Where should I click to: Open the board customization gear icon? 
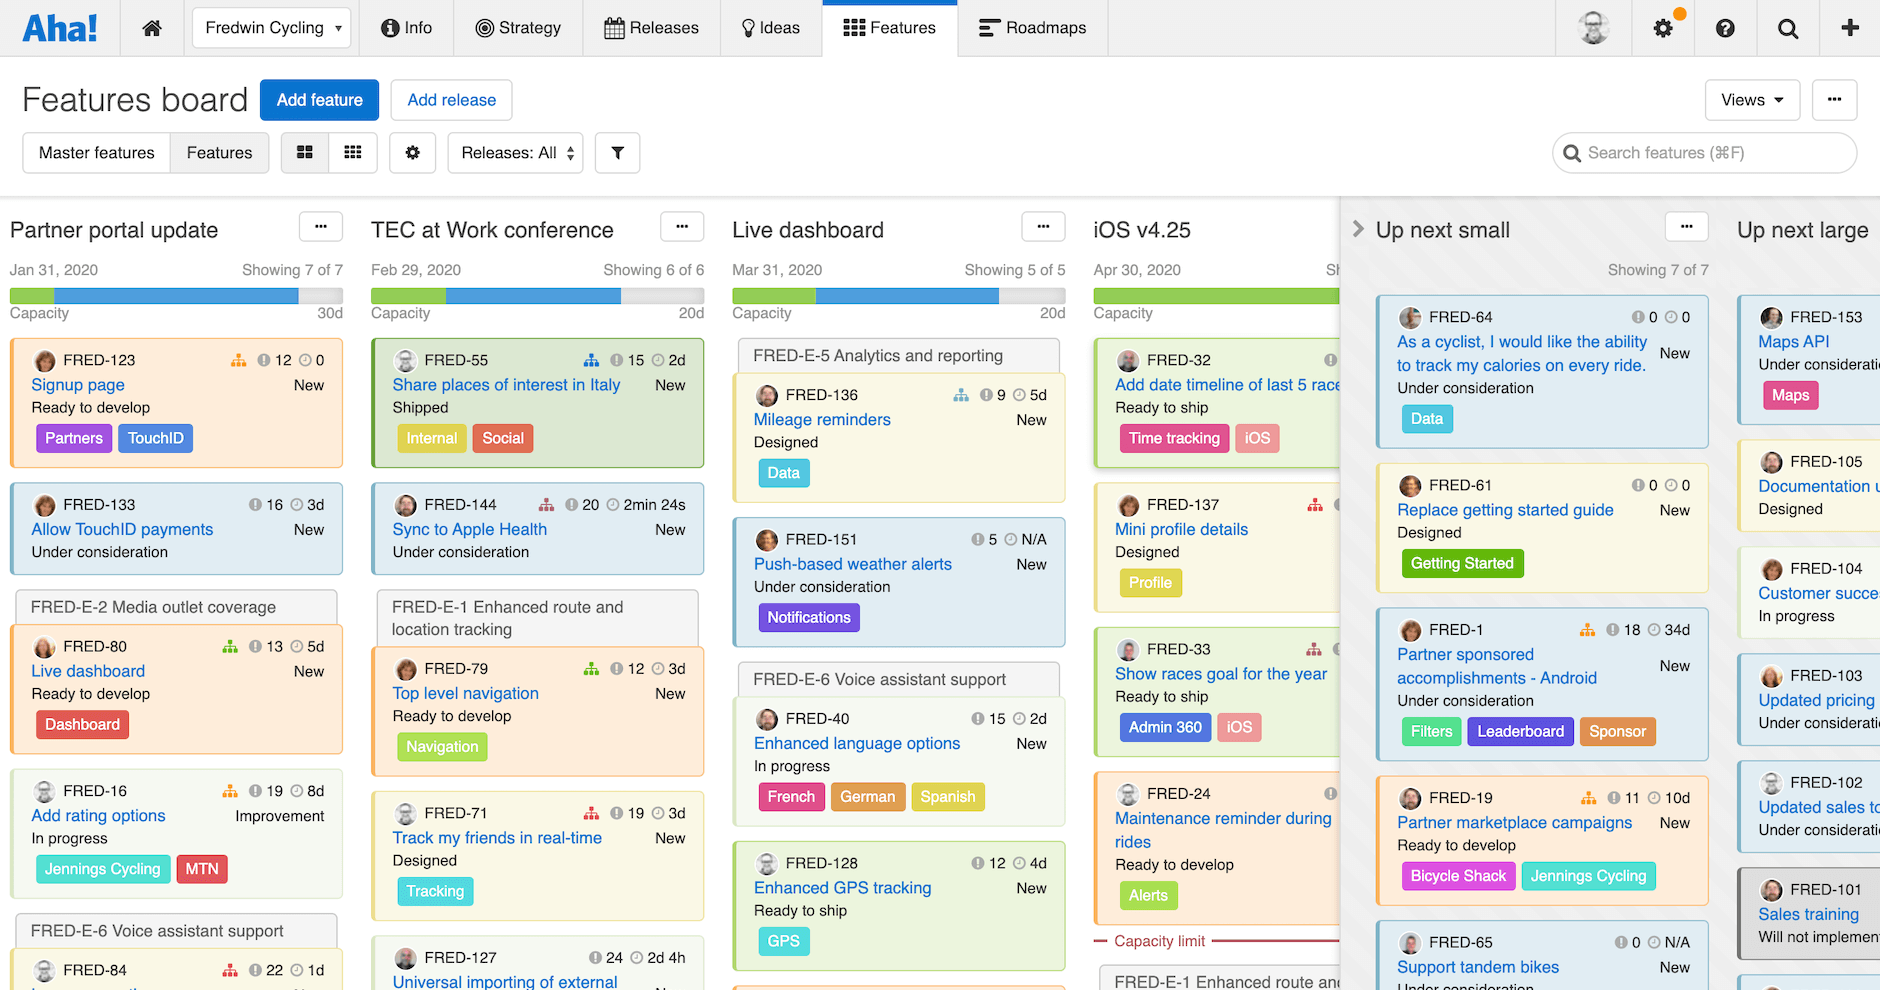412,152
